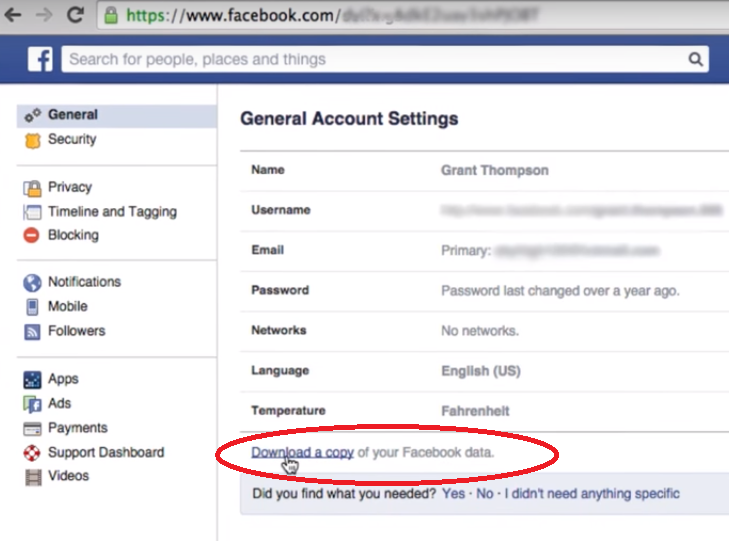Go to Timeline and Tagging settings

(x=113, y=211)
